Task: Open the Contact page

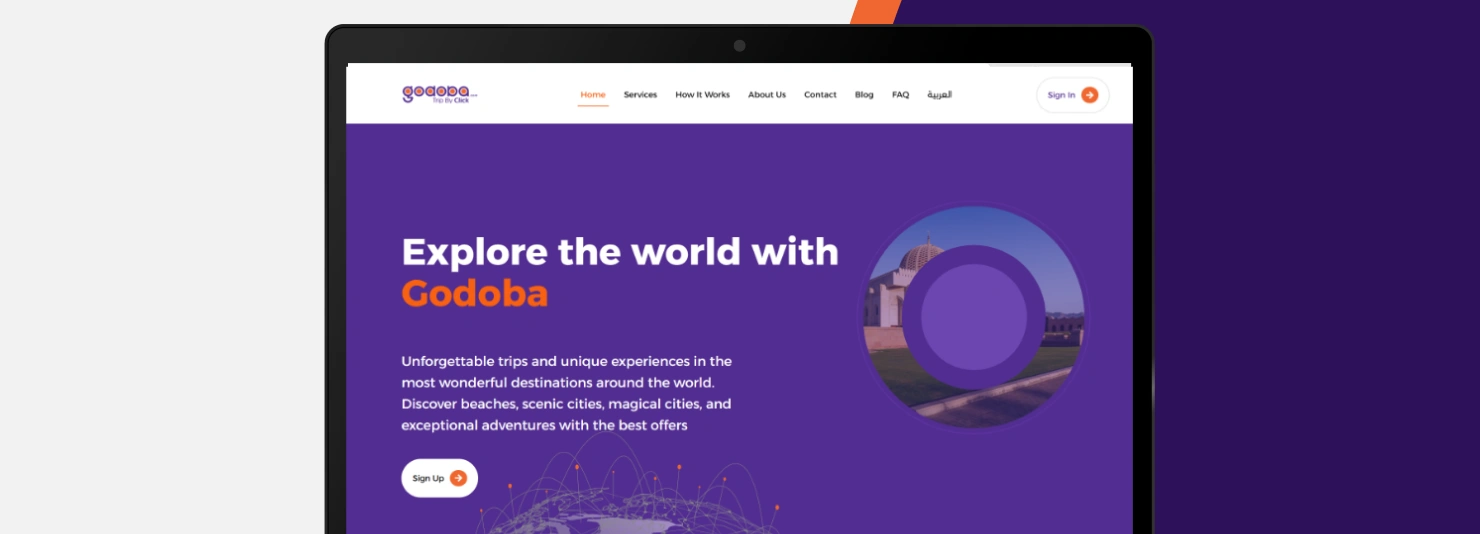Action: 820,95
